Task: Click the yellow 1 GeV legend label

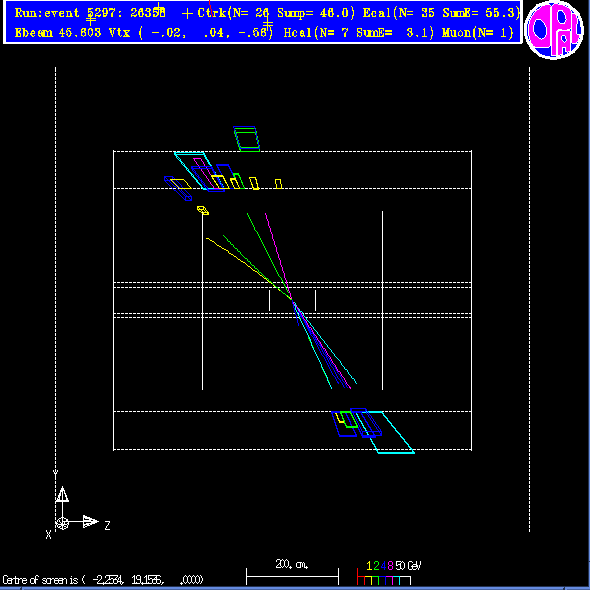Action: tap(369, 566)
